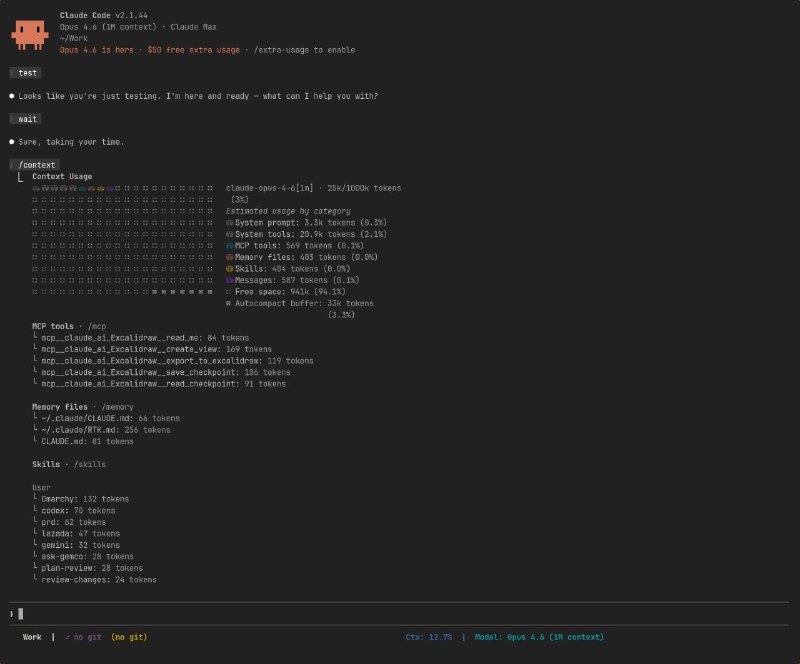Click the /memory command beside Memory files

coord(117,407)
